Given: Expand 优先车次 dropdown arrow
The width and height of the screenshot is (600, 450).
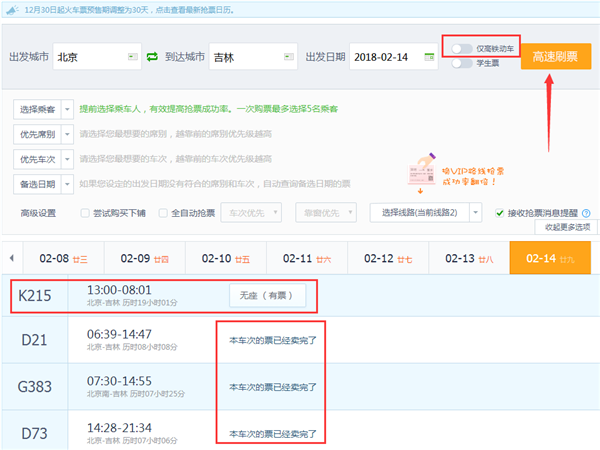Looking at the screenshot, I should [67, 160].
